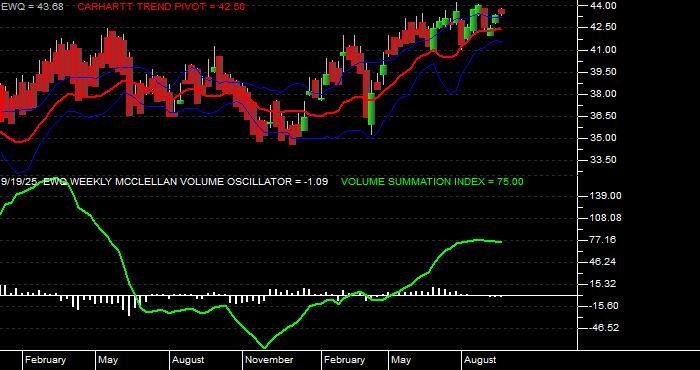Click the 46.24 oscillator axis label
Image resolution: width=700 pixels, height=370 pixels.
click(x=603, y=262)
